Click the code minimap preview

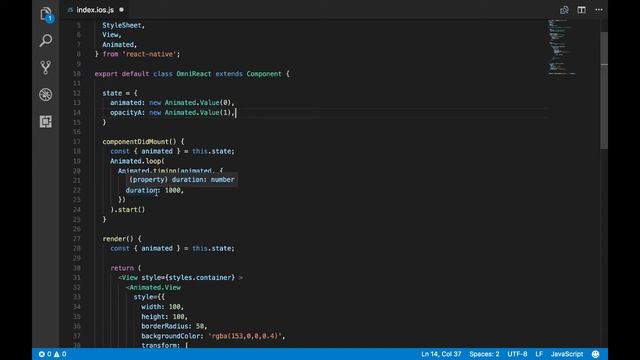pos(561,47)
